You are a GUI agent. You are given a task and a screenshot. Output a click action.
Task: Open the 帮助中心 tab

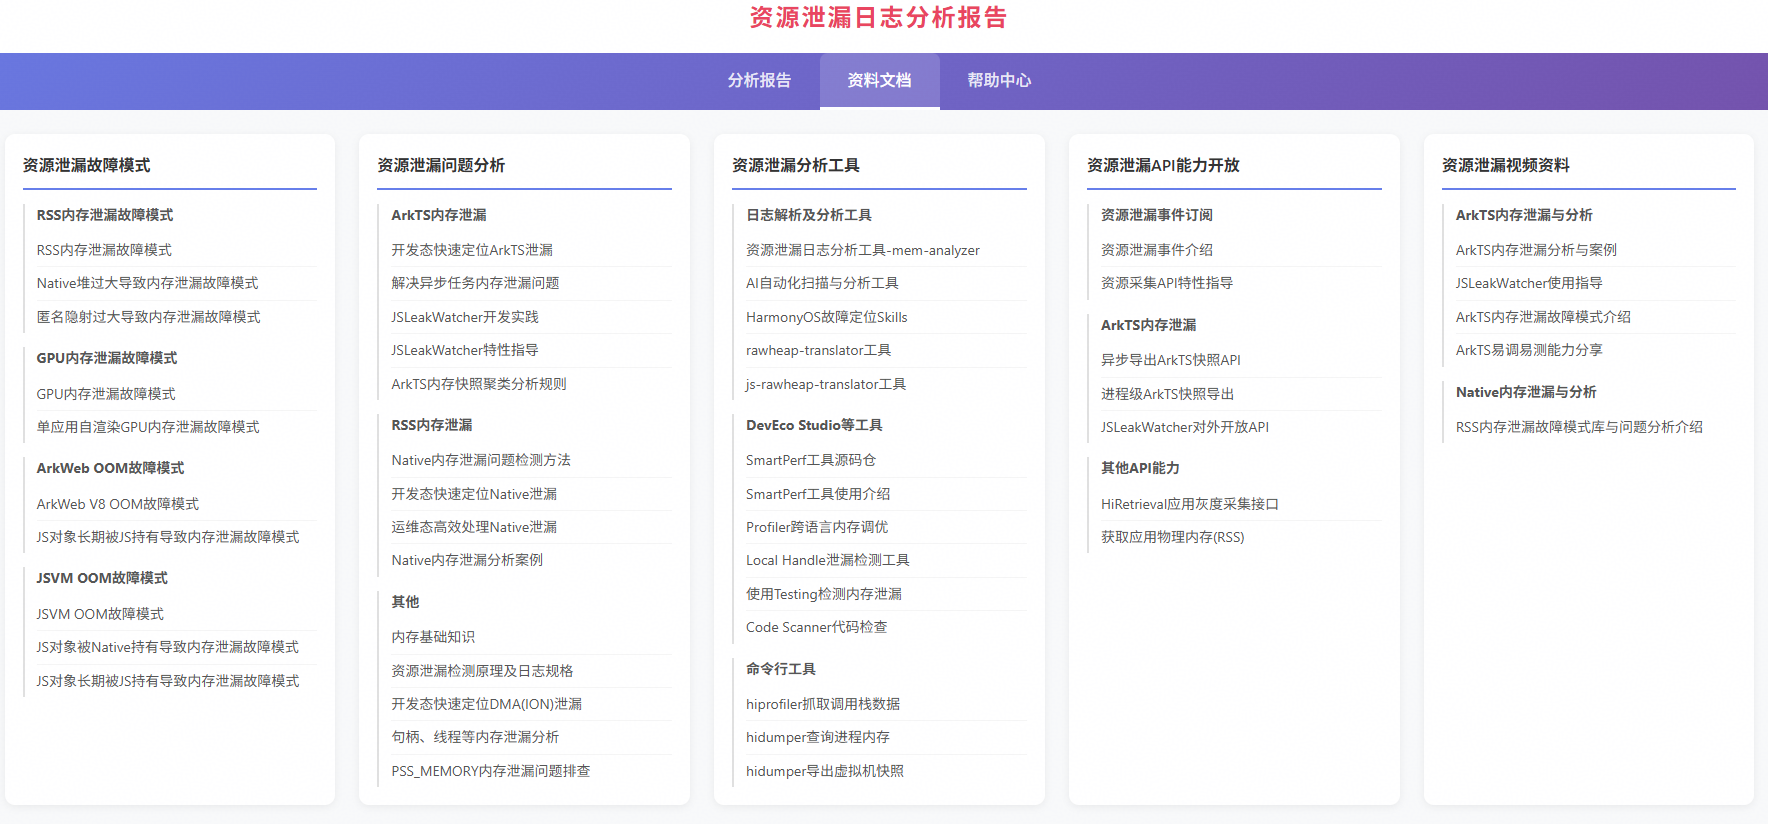click(x=999, y=81)
